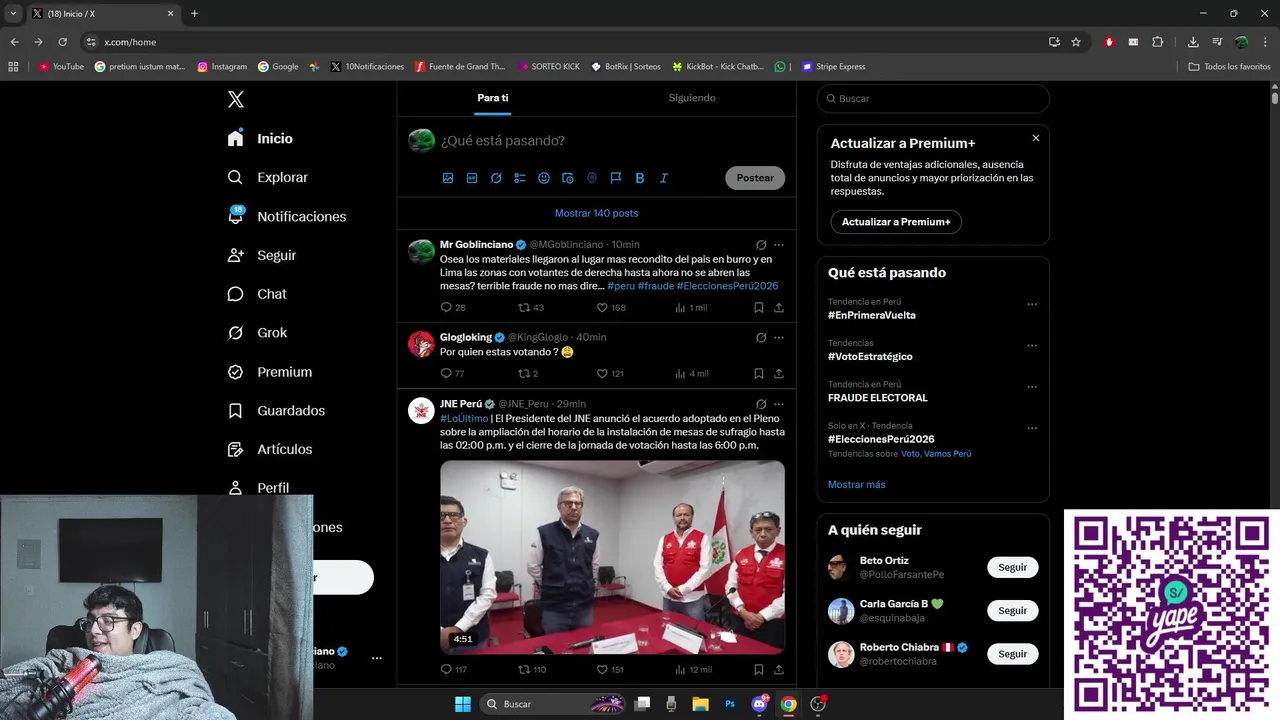Open account menu dots beside profile
This screenshot has width=1280, height=720.
pos(377,658)
